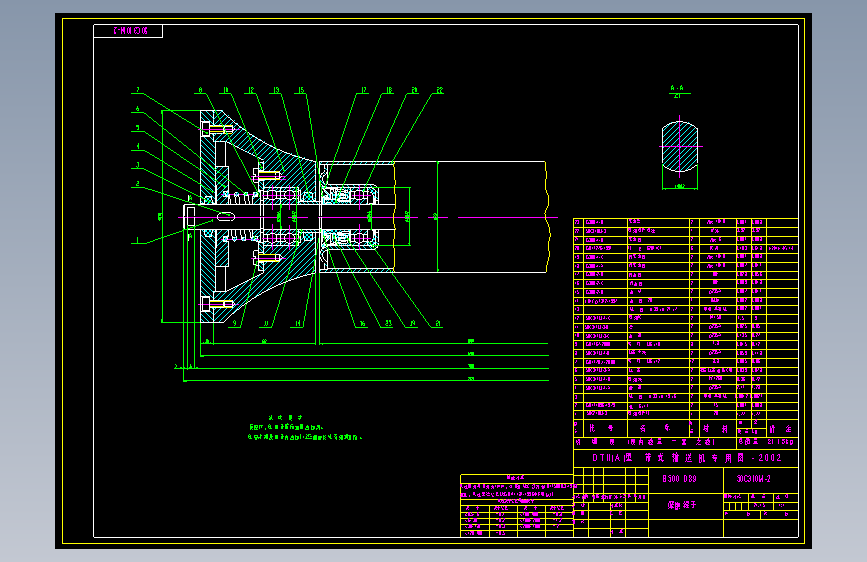867x562 pixels.
Task: Click part callout number 9 label
Action: coord(235,324)
